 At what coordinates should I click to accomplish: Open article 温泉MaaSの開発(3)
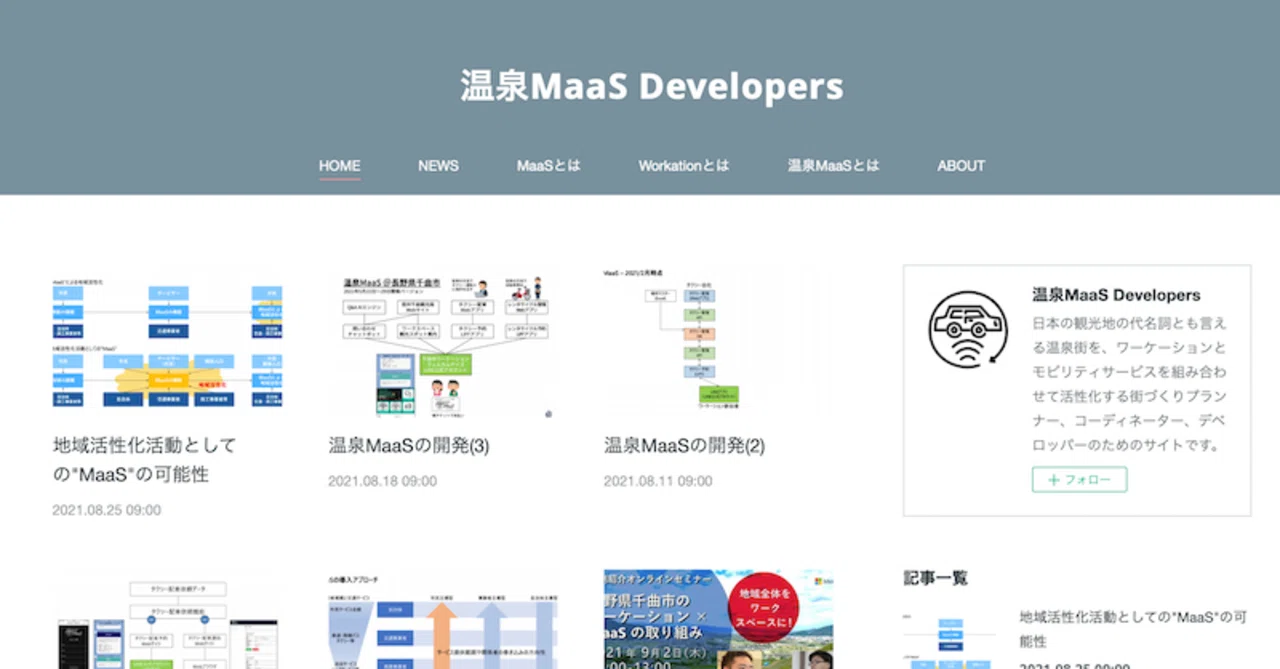point(409,445)
